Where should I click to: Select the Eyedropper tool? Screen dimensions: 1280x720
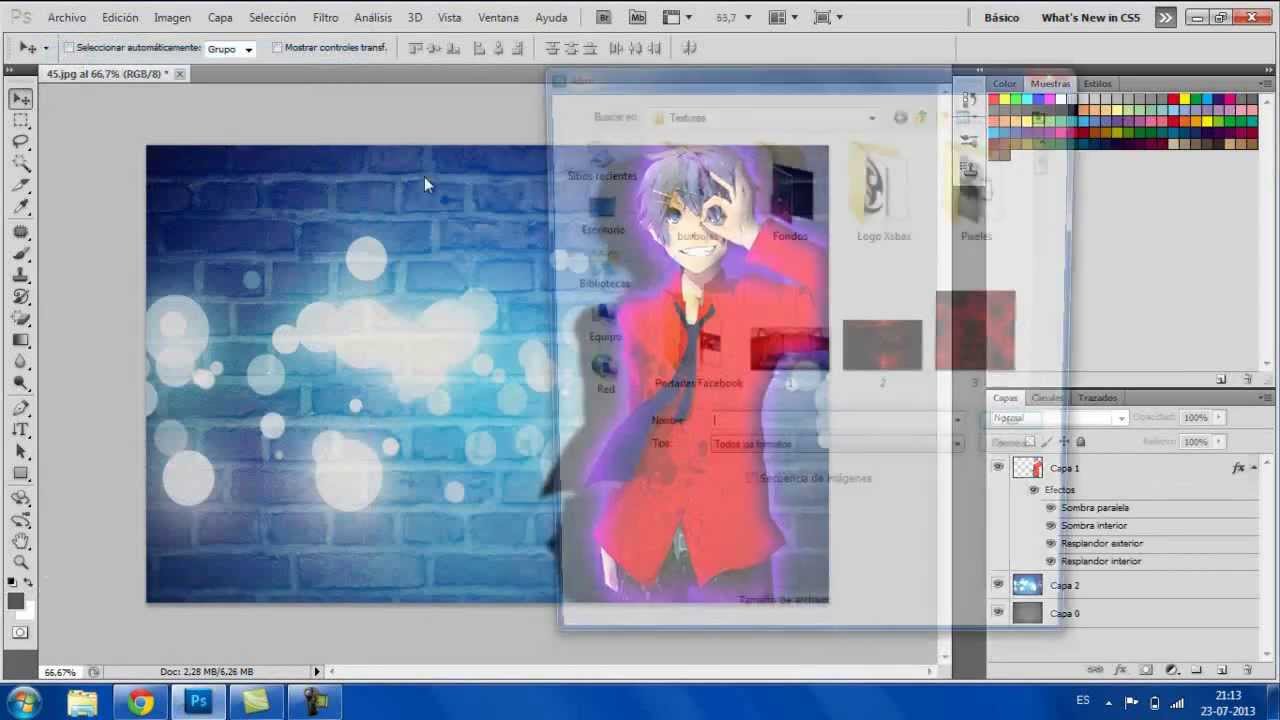[x=21, y=208]
